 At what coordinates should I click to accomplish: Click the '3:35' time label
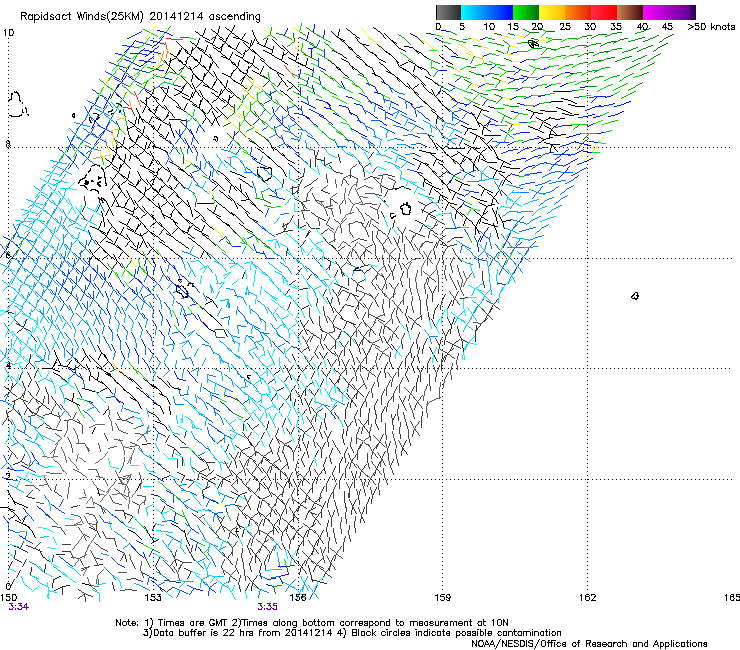[267, 607]
